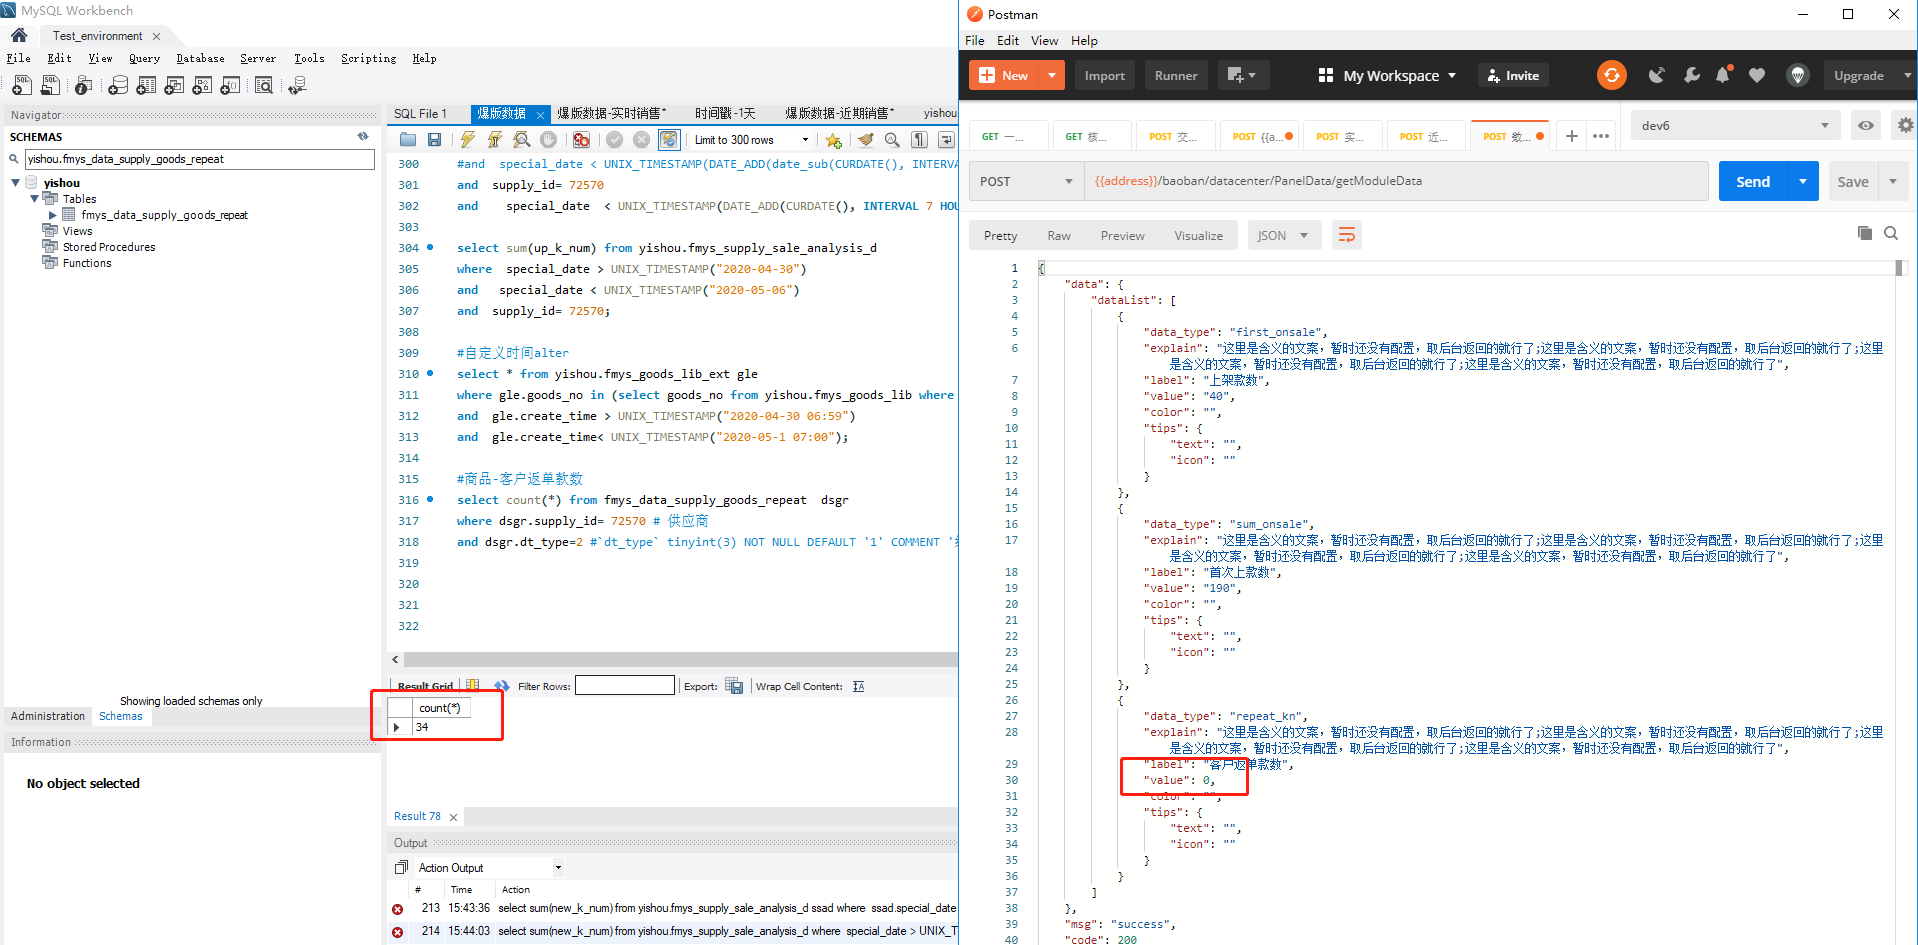Viewport: 1918px width, 945px height.
Task: Open the My Workspace dropdown
Action: [1386, 75]
